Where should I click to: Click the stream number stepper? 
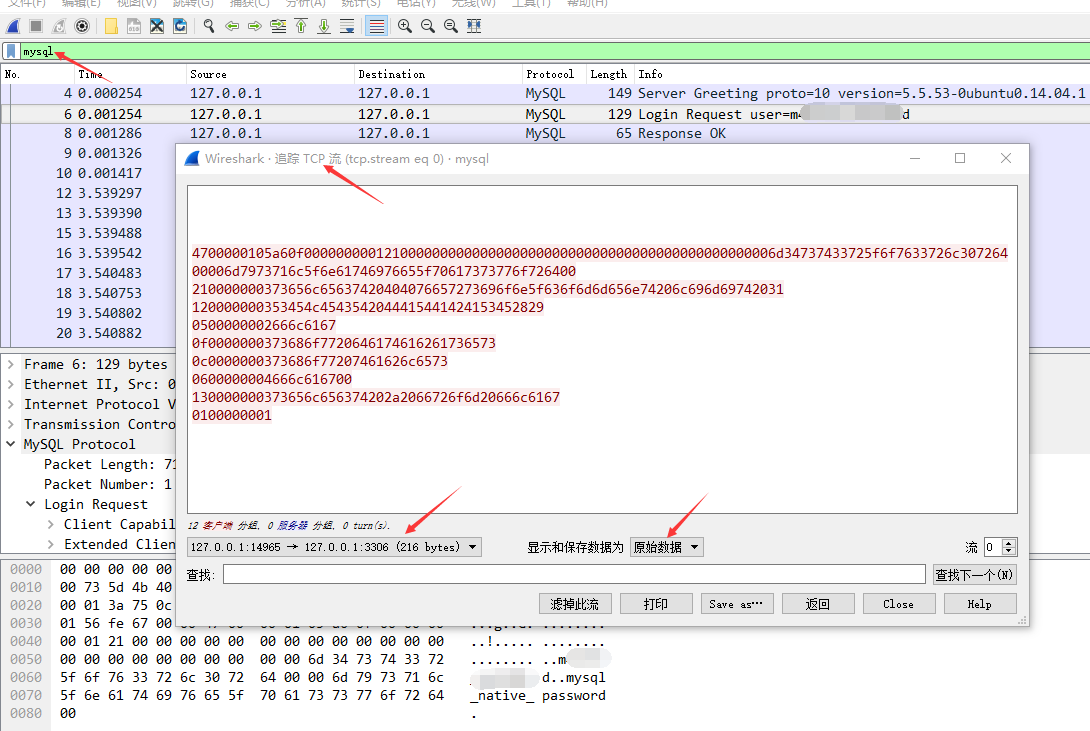(x=1008, y=547)
